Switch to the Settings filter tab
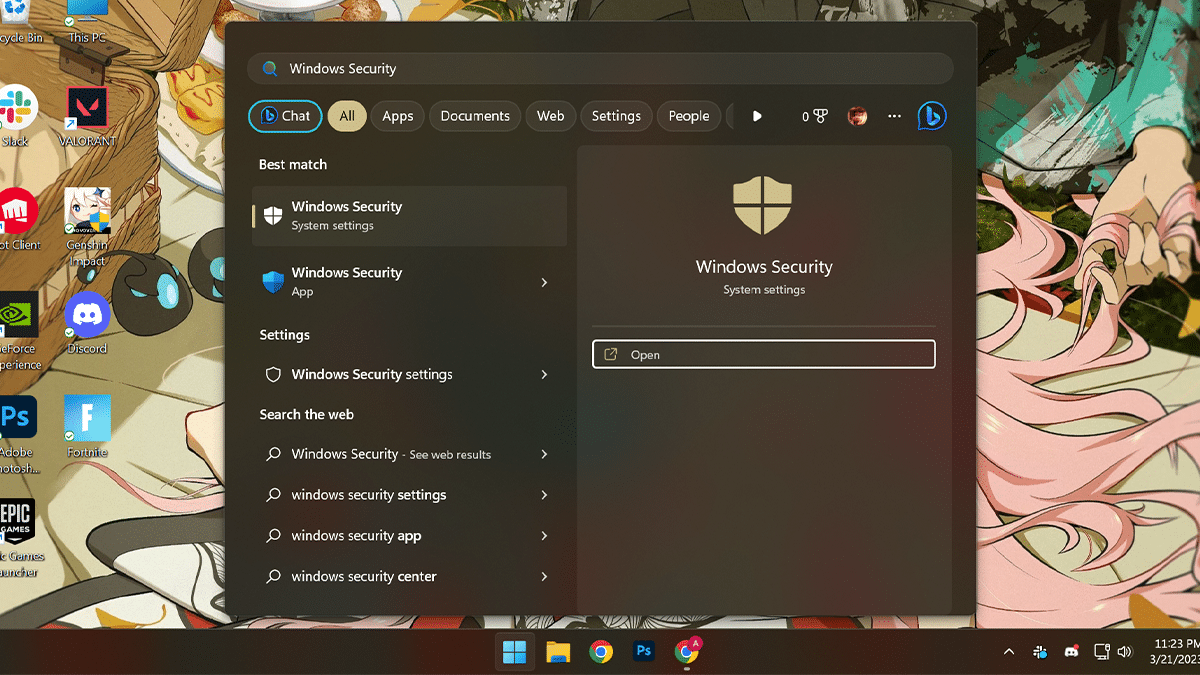 [616, 116]
